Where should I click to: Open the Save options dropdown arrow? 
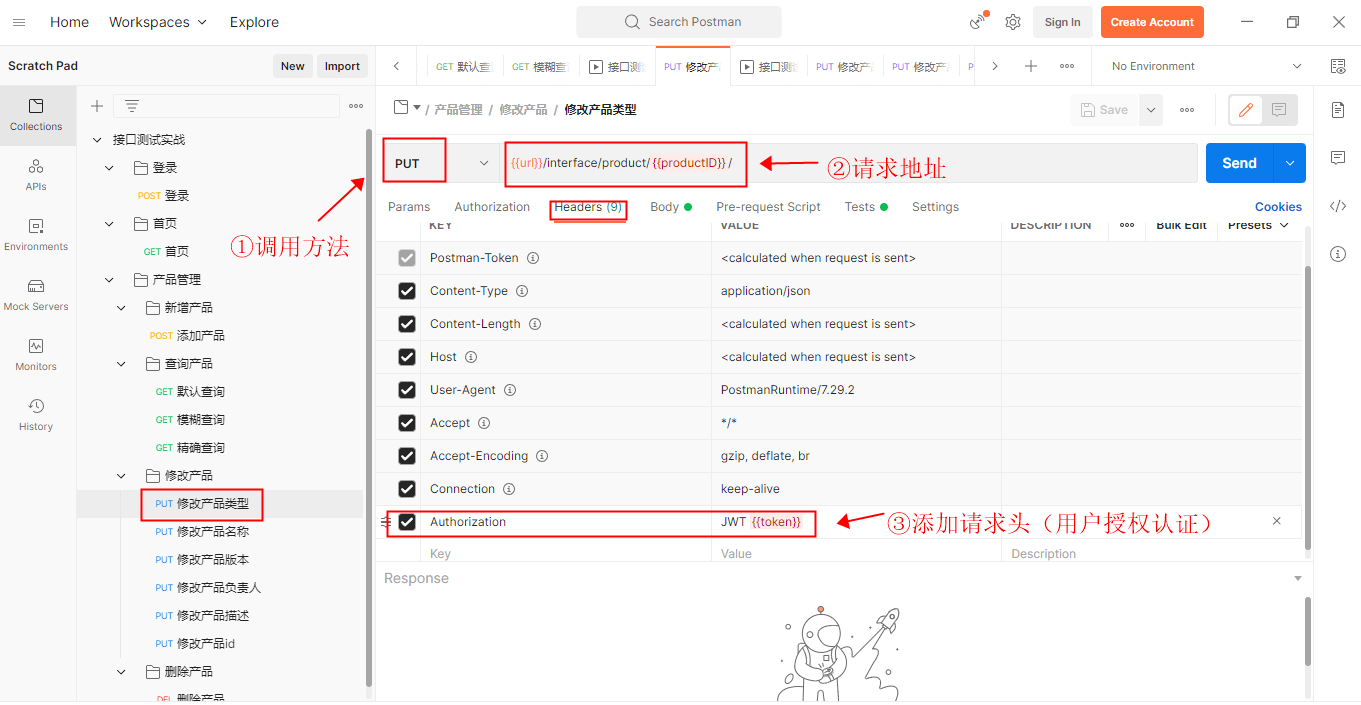click(1151, 110)
